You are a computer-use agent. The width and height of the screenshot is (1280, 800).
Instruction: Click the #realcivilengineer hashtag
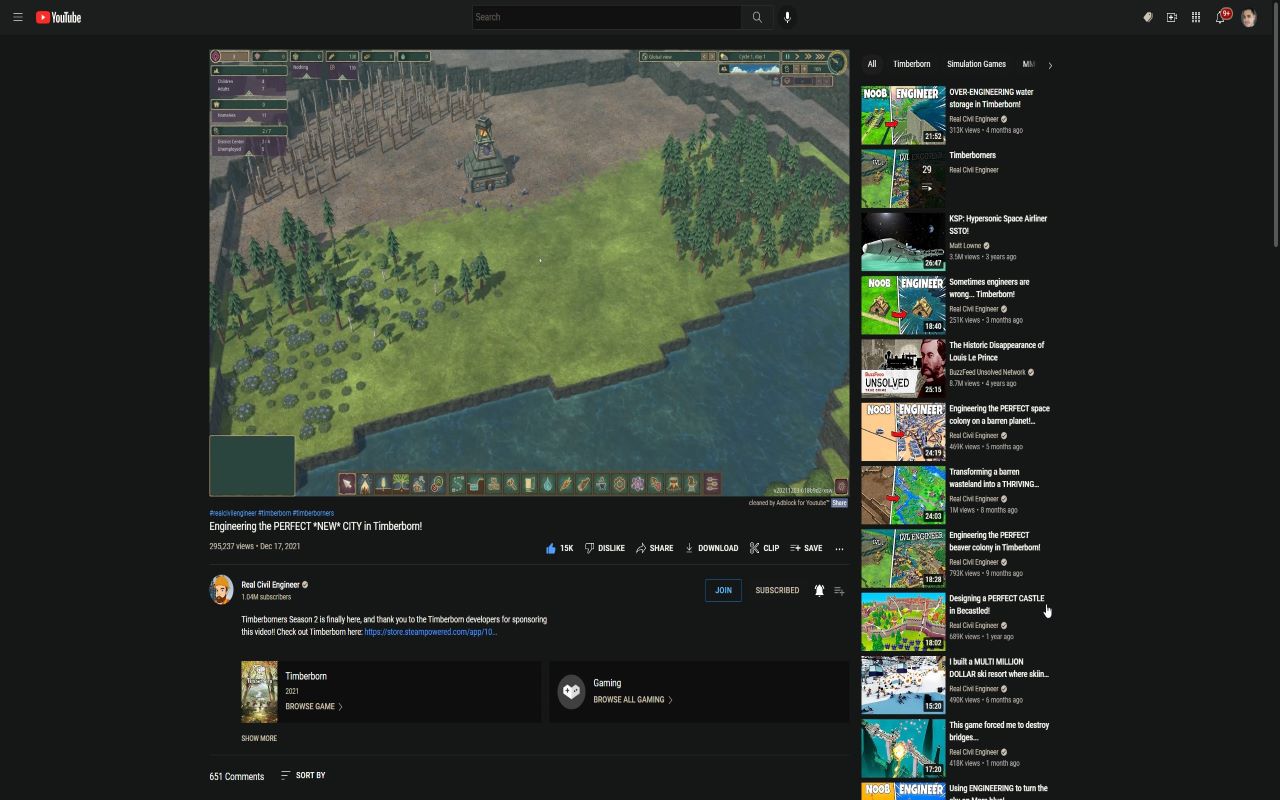coord(232,513)
